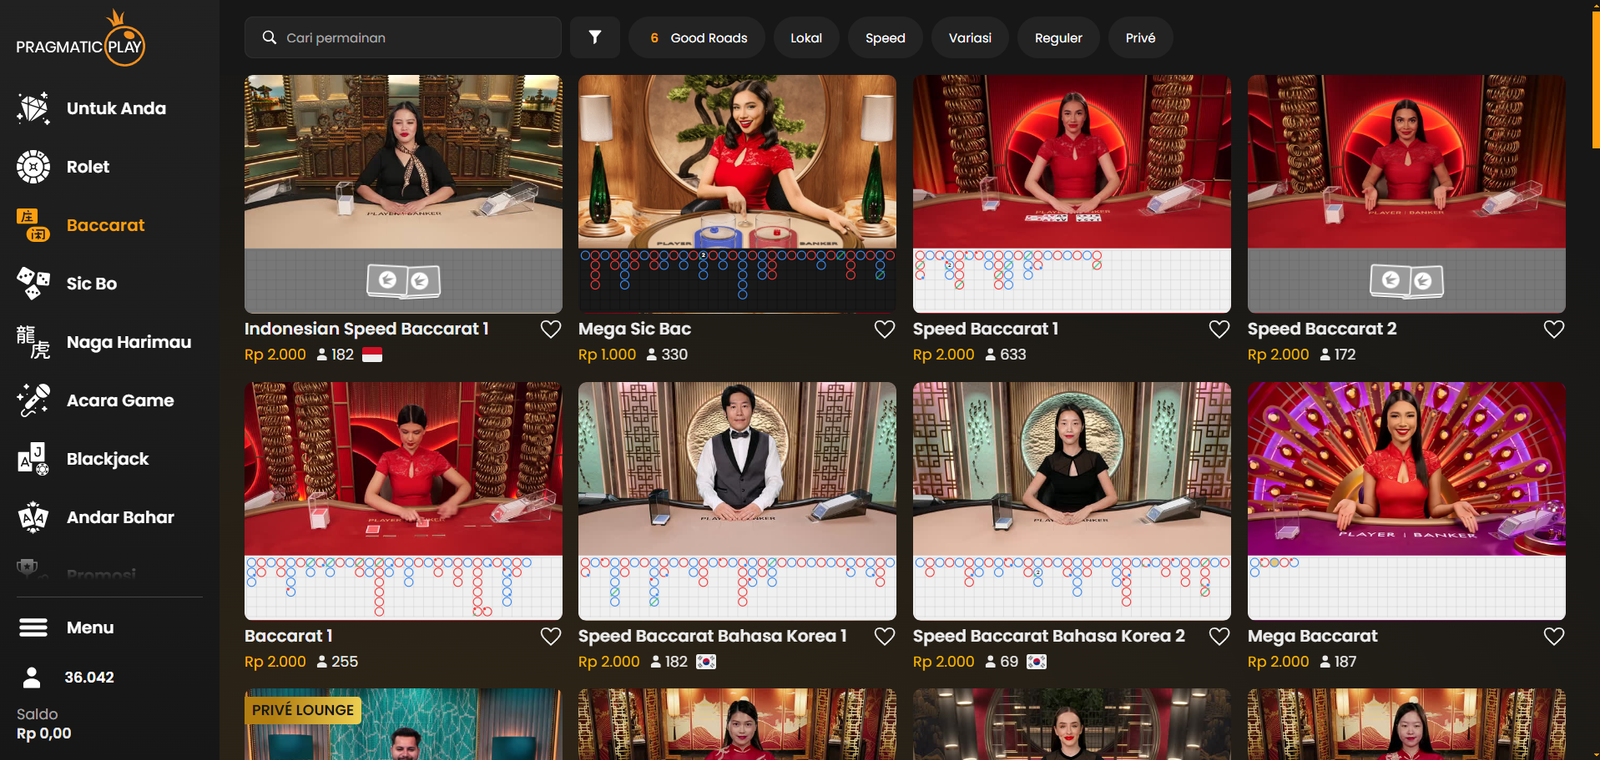The width and height of the screenshot is (1600, 760).
Task: Open the Good Roads filter
Action: tap(697, 38)
